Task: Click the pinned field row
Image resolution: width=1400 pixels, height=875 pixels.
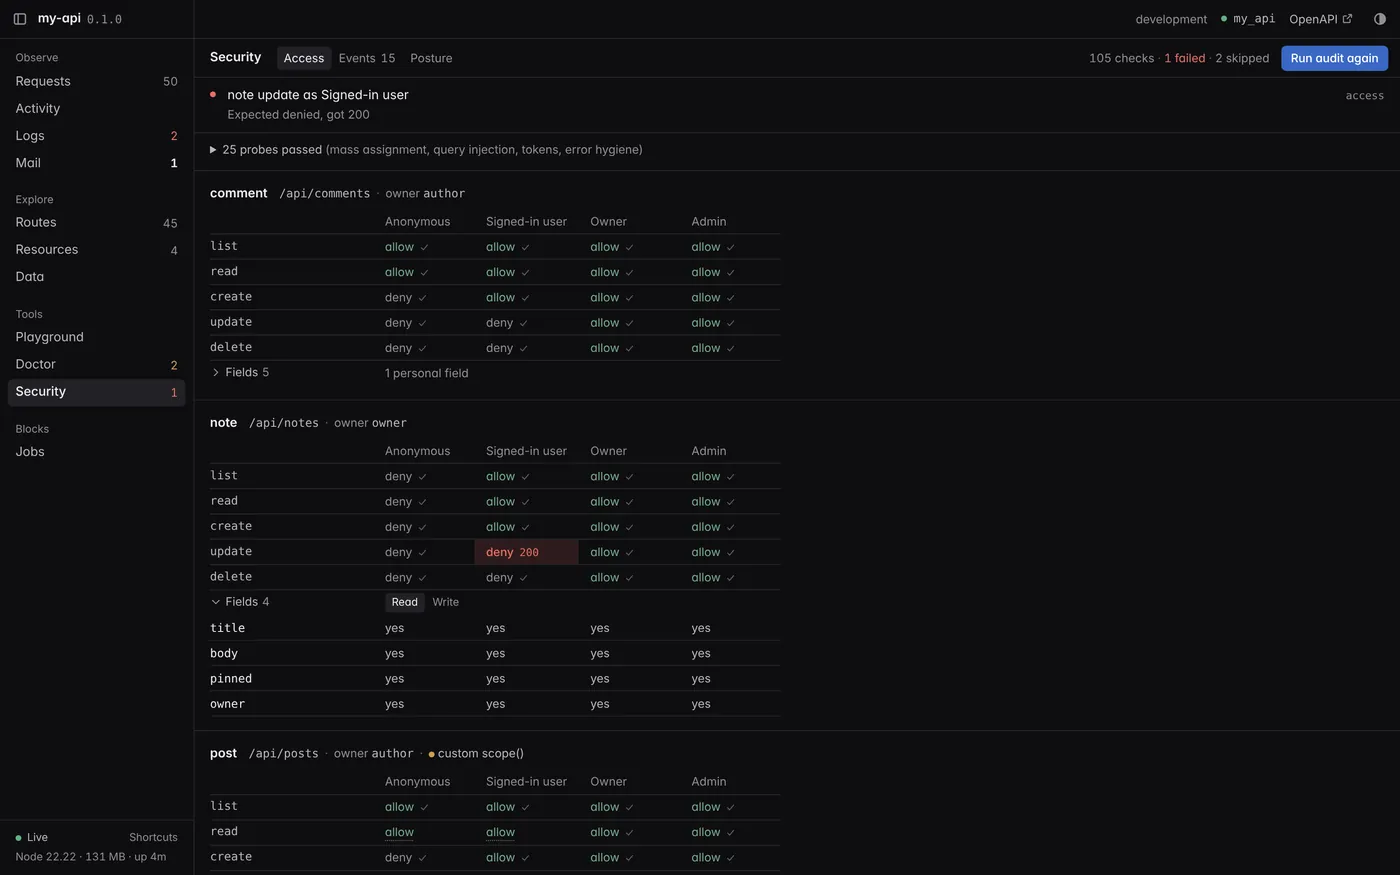Action: [494, 679]
